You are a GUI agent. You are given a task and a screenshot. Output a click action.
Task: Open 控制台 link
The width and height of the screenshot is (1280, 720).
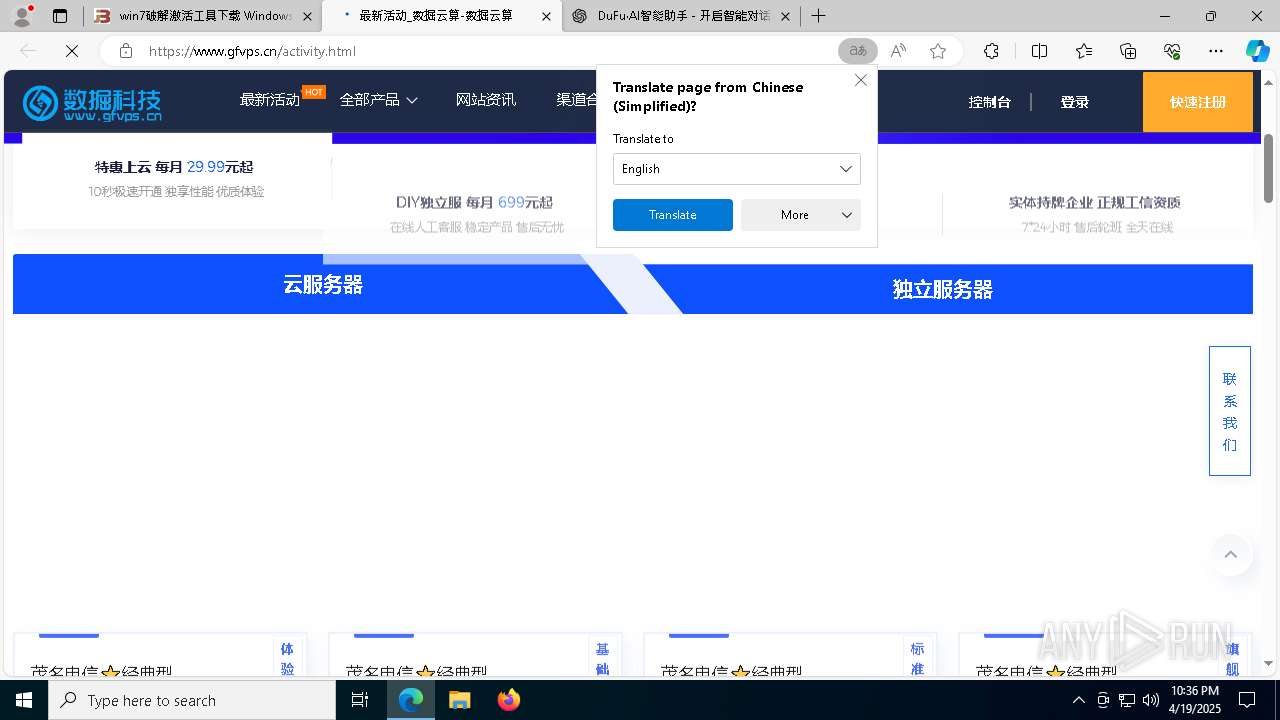point(989,102)
